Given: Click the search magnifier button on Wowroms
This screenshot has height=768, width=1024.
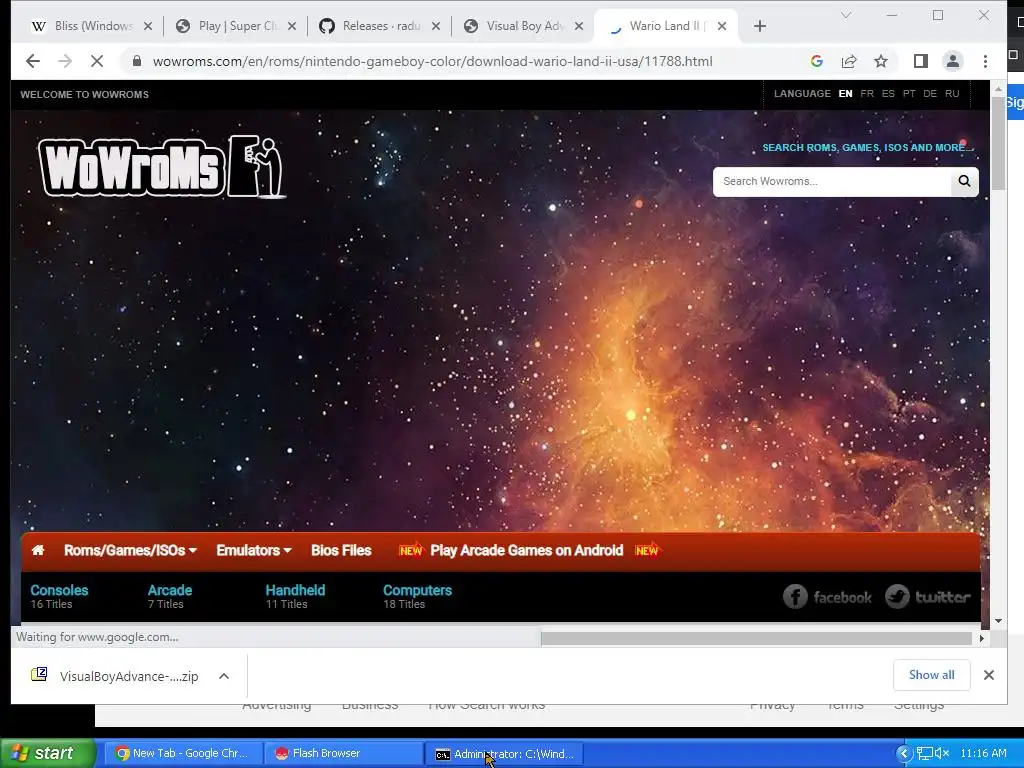Looking at the screenshot, I should 965,182.
